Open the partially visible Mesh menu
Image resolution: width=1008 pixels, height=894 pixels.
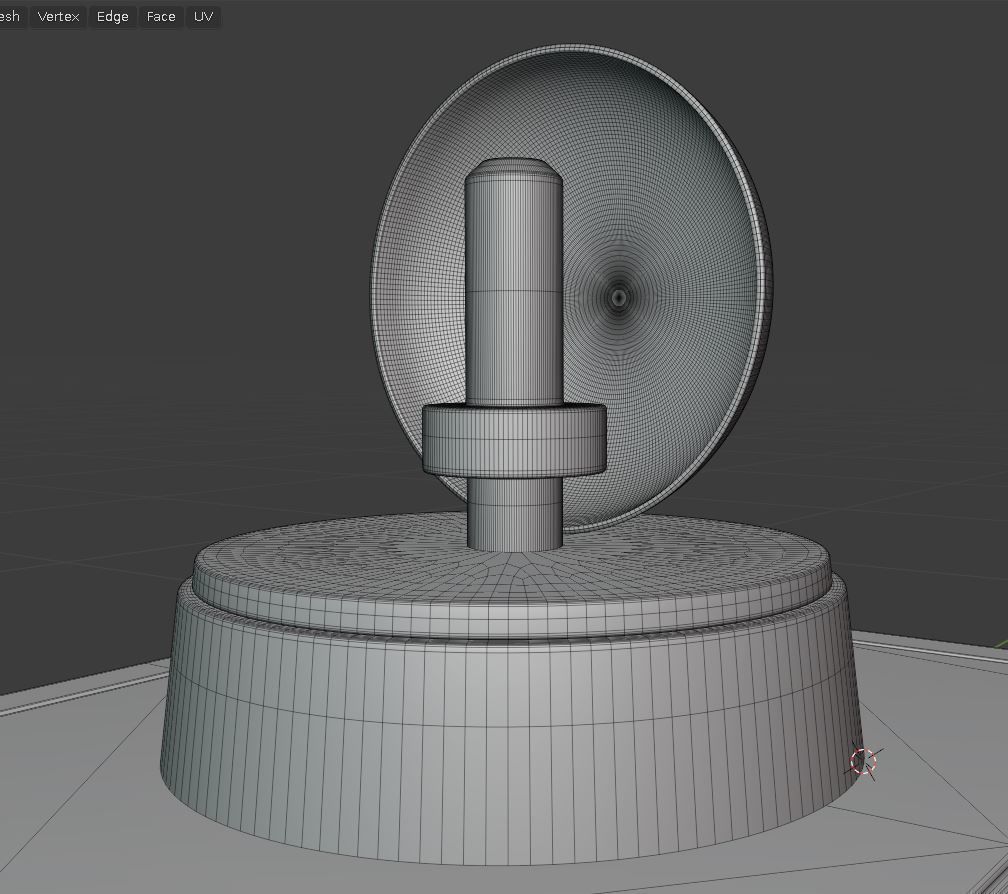point(10,17)
